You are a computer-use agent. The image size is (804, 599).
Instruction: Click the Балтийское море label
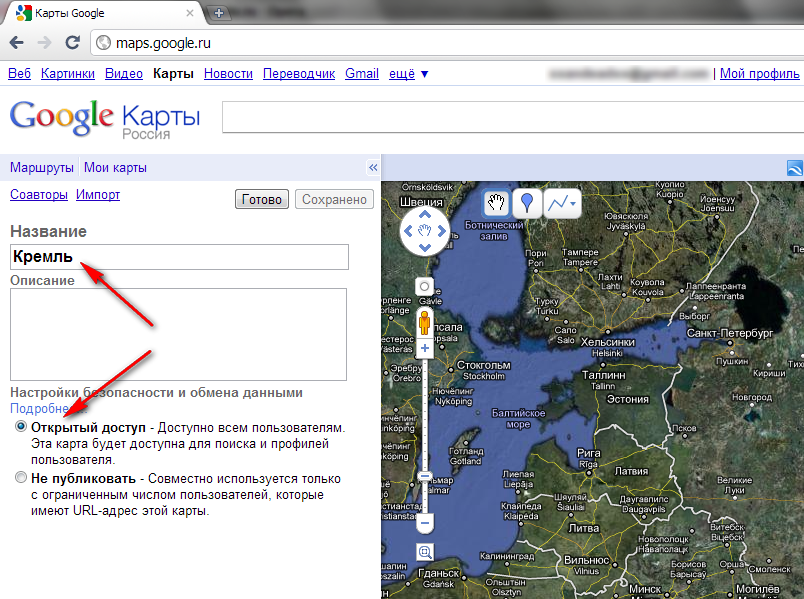pos(518,418)
